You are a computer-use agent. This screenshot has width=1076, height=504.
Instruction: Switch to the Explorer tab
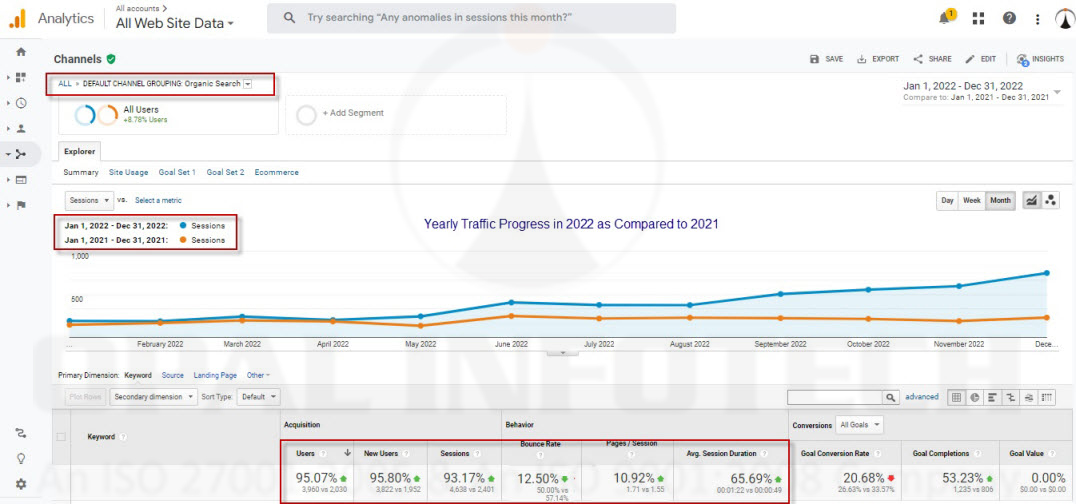point(80,151)
